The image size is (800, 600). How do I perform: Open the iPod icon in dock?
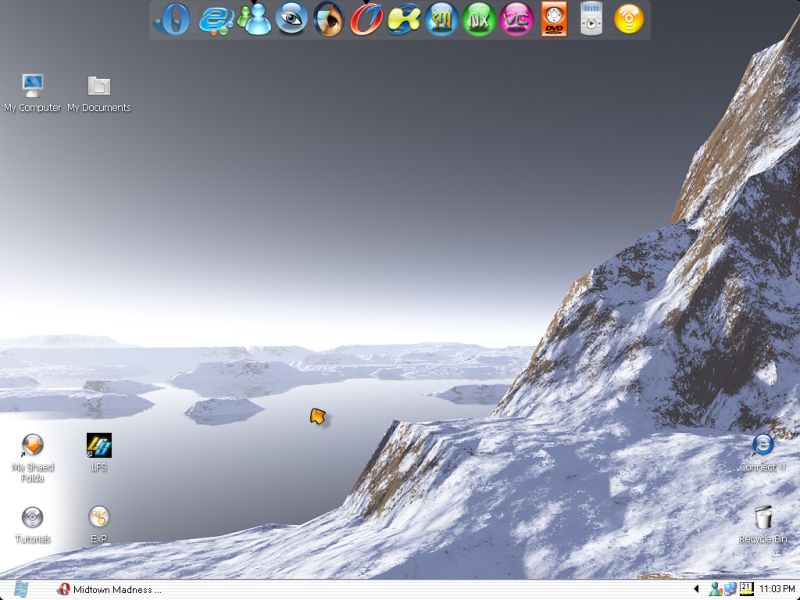(x=591, y=19)
